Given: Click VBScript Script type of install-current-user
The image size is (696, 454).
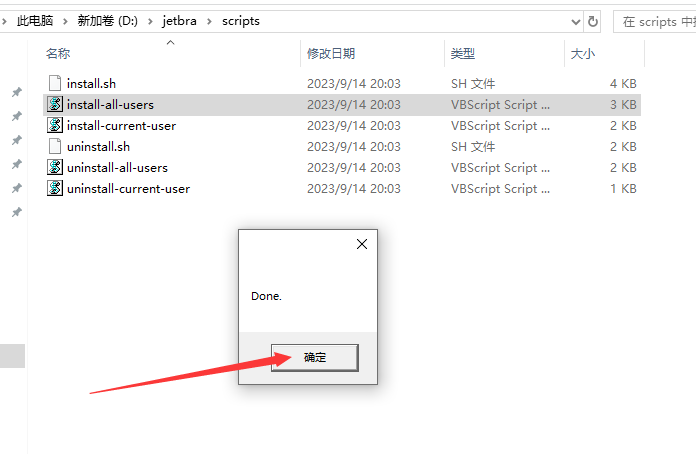Looking at the screenshot, I should click(x=500, y=126).
